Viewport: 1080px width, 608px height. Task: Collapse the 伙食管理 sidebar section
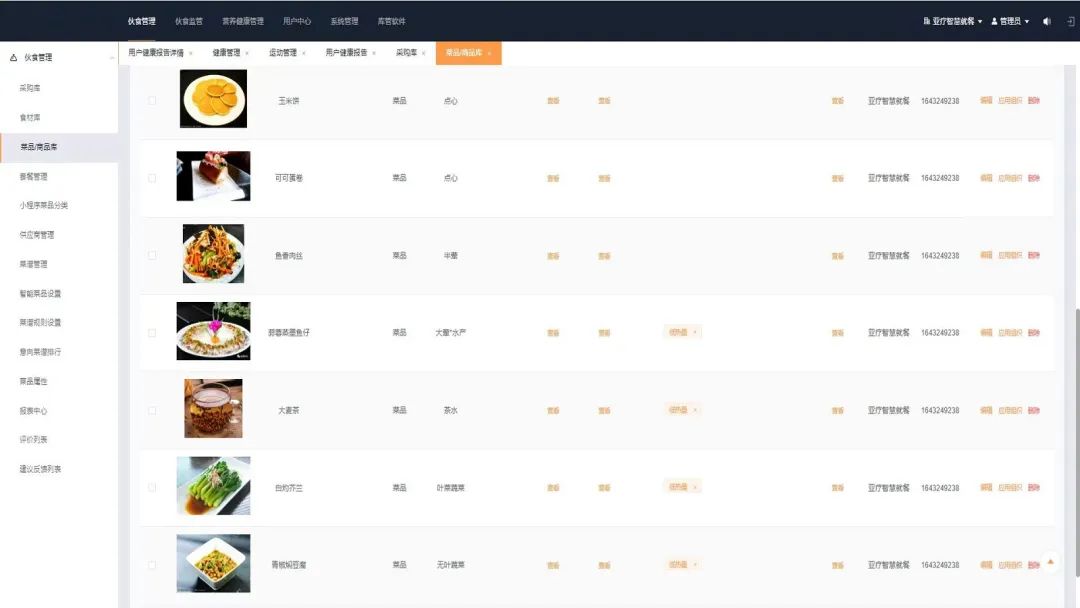click(x=112, y=58)
